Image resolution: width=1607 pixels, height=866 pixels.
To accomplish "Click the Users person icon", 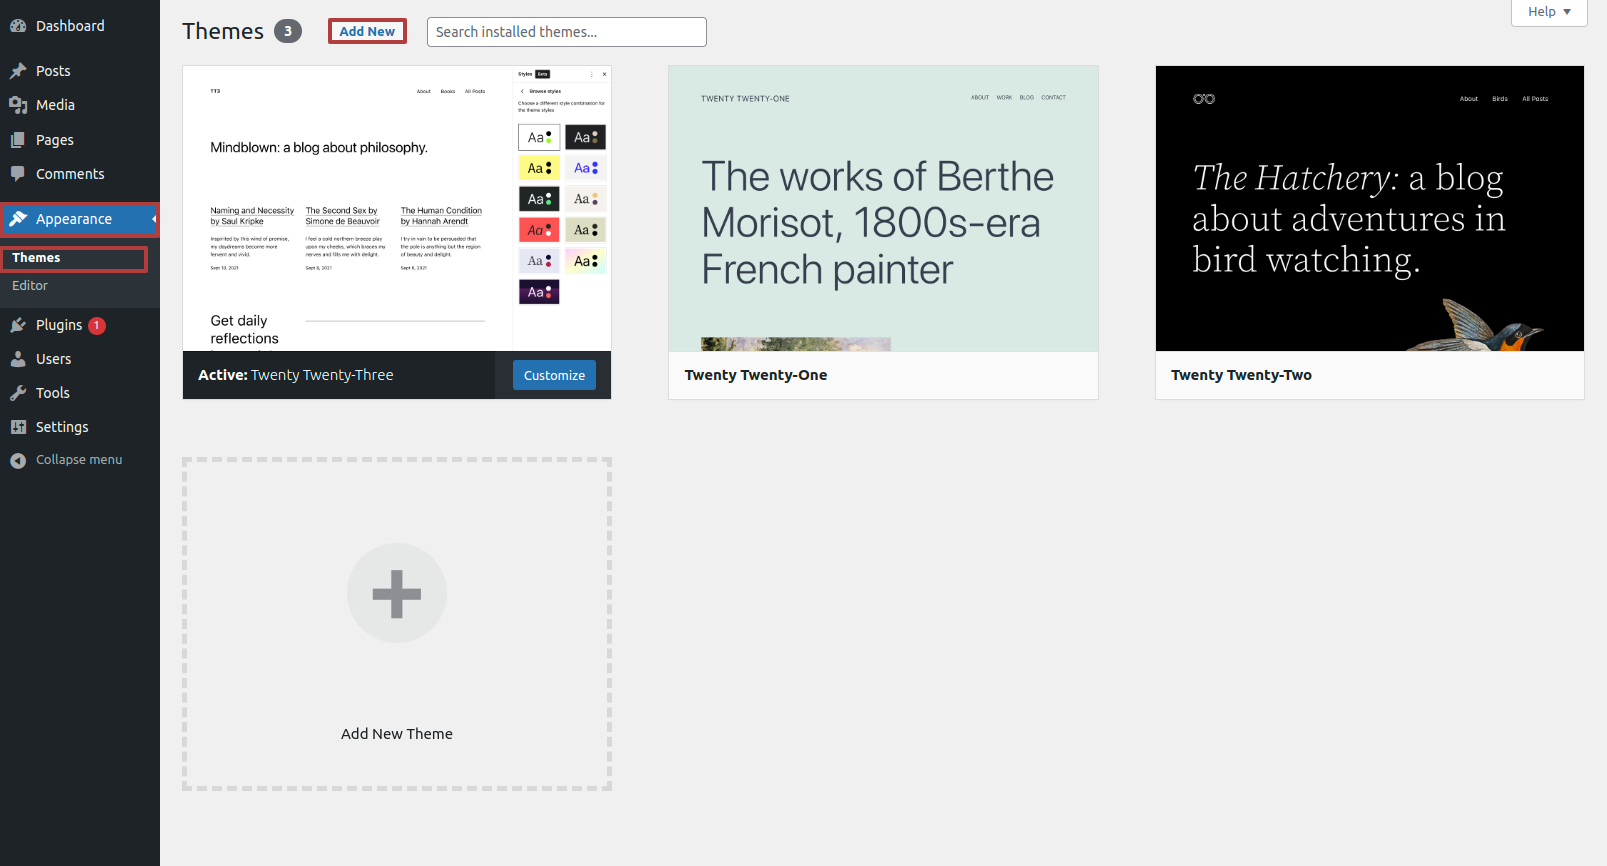I will tap(18, 359).
